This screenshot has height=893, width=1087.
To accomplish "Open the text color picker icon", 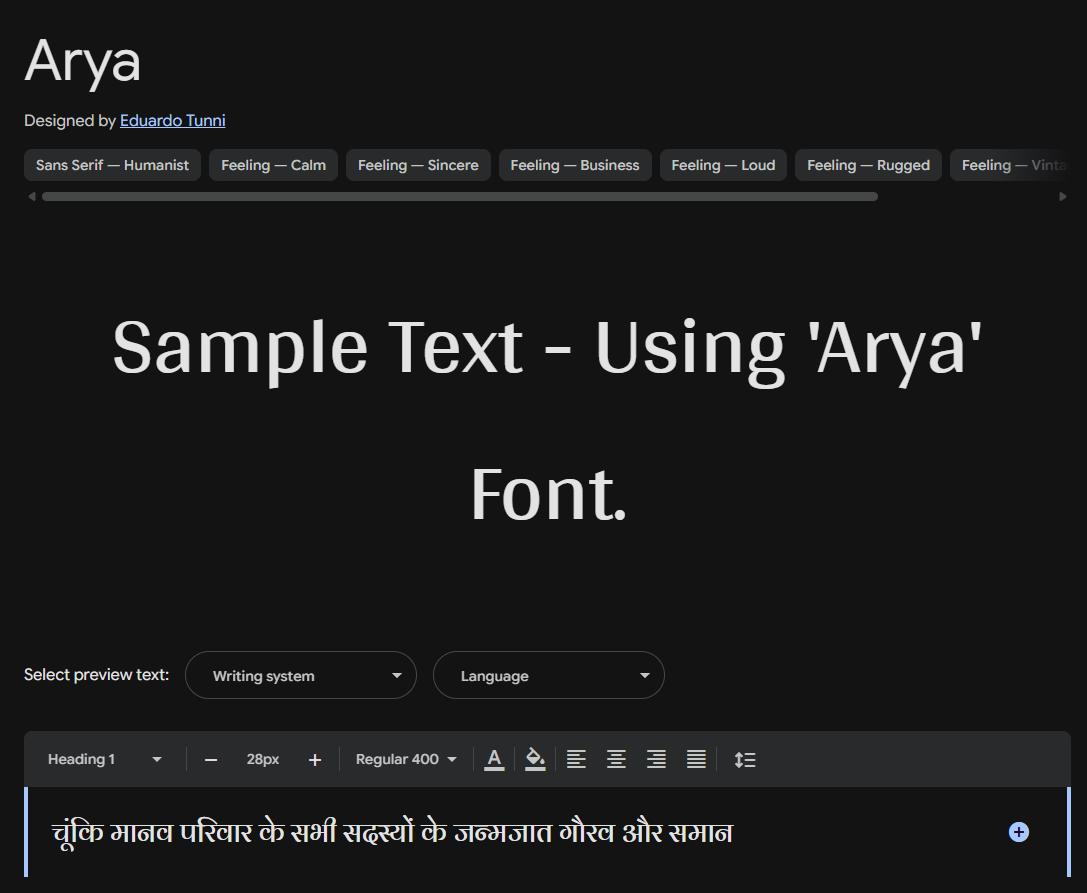I will (x=494, y=759).
